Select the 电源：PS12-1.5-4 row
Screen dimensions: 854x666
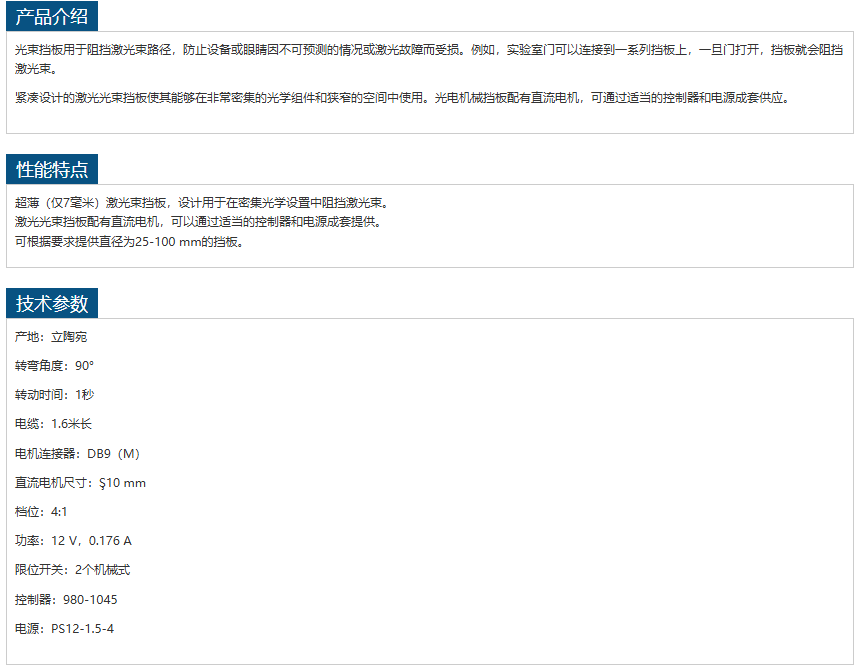[x=64, y=629]
